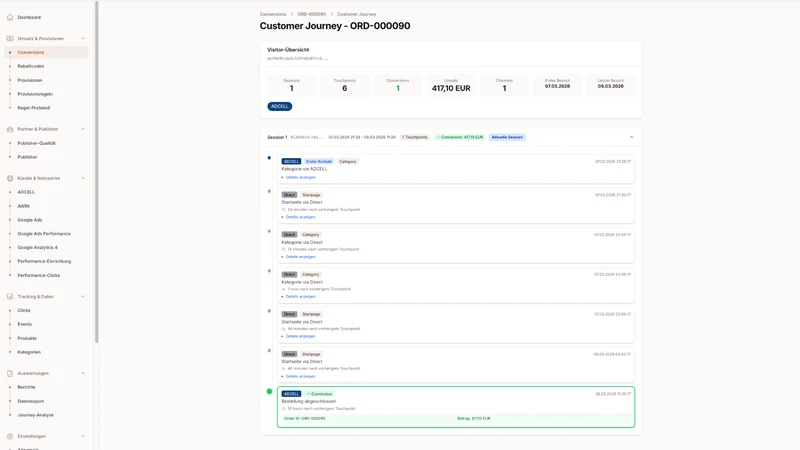Open Performance-Clicks page
This screenshot has height=450, width=800.
[38, 276]
